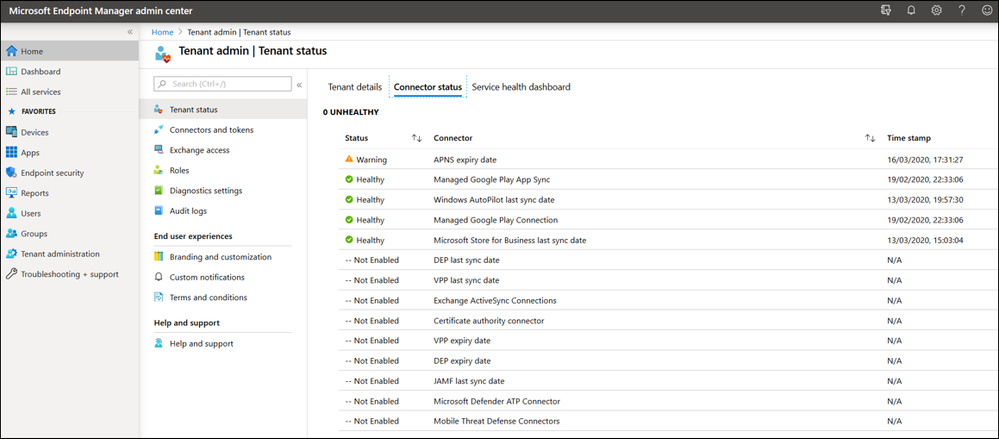Open Troubleshooting + support in sidebar
Screen dimensions: 999x439
69,274
